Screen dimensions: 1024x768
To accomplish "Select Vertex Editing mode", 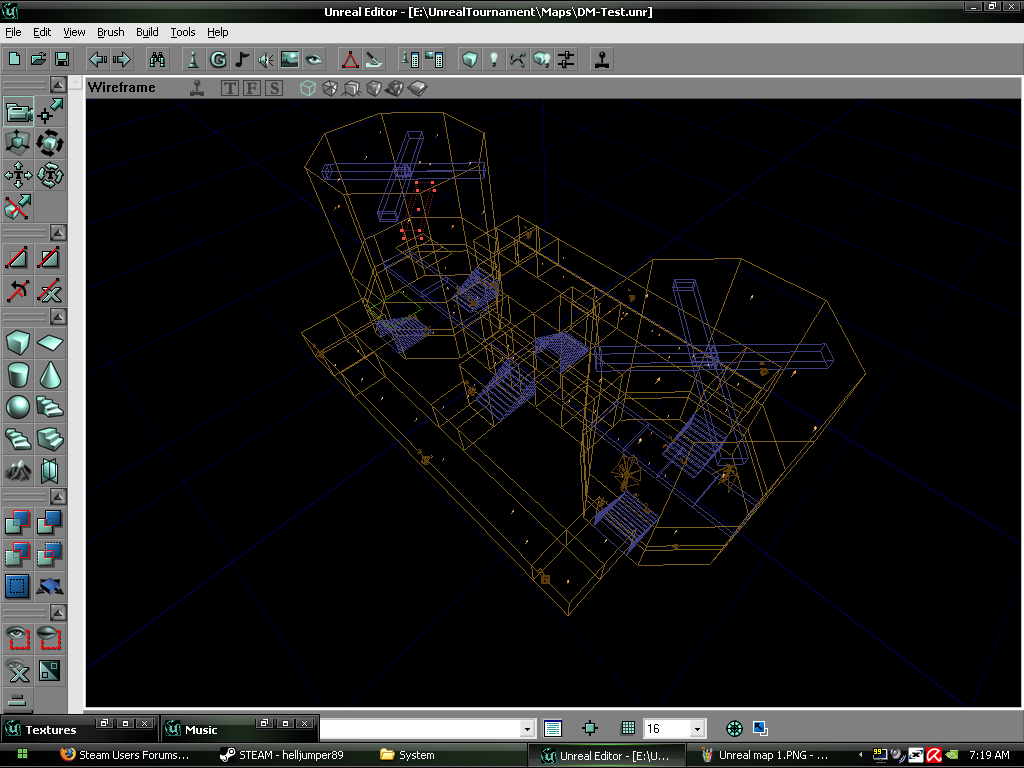I will click(50, 112).
